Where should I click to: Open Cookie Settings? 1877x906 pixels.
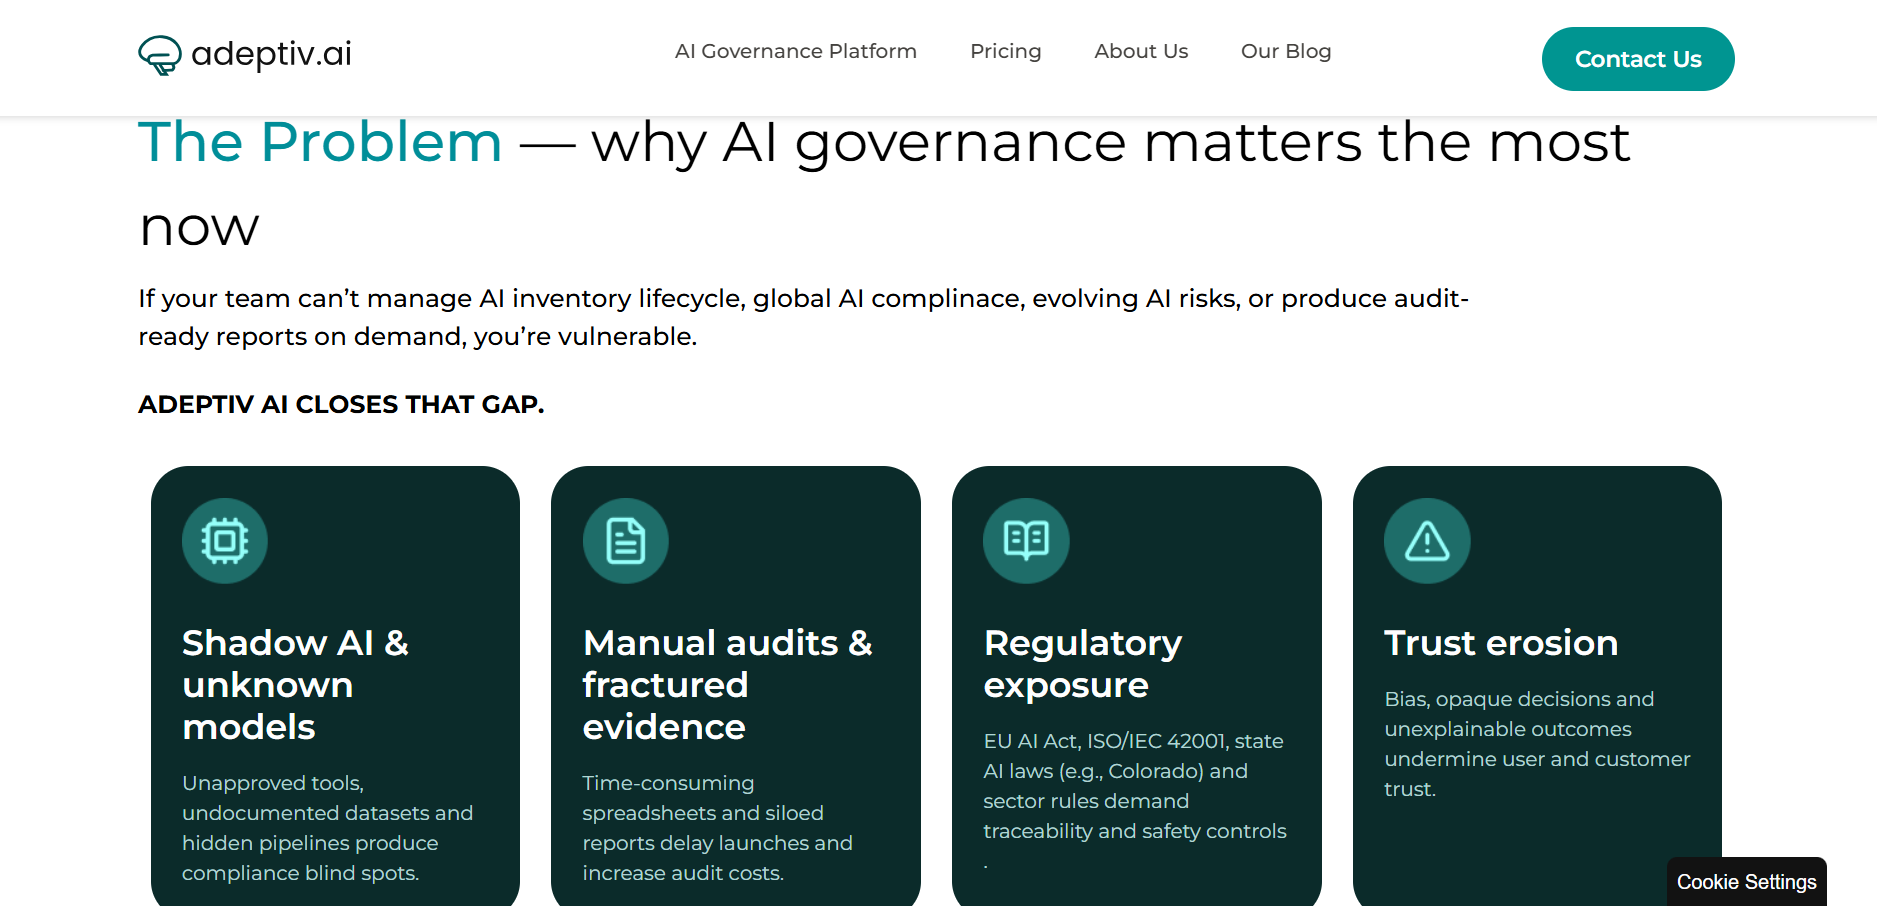coord(1747,882)
